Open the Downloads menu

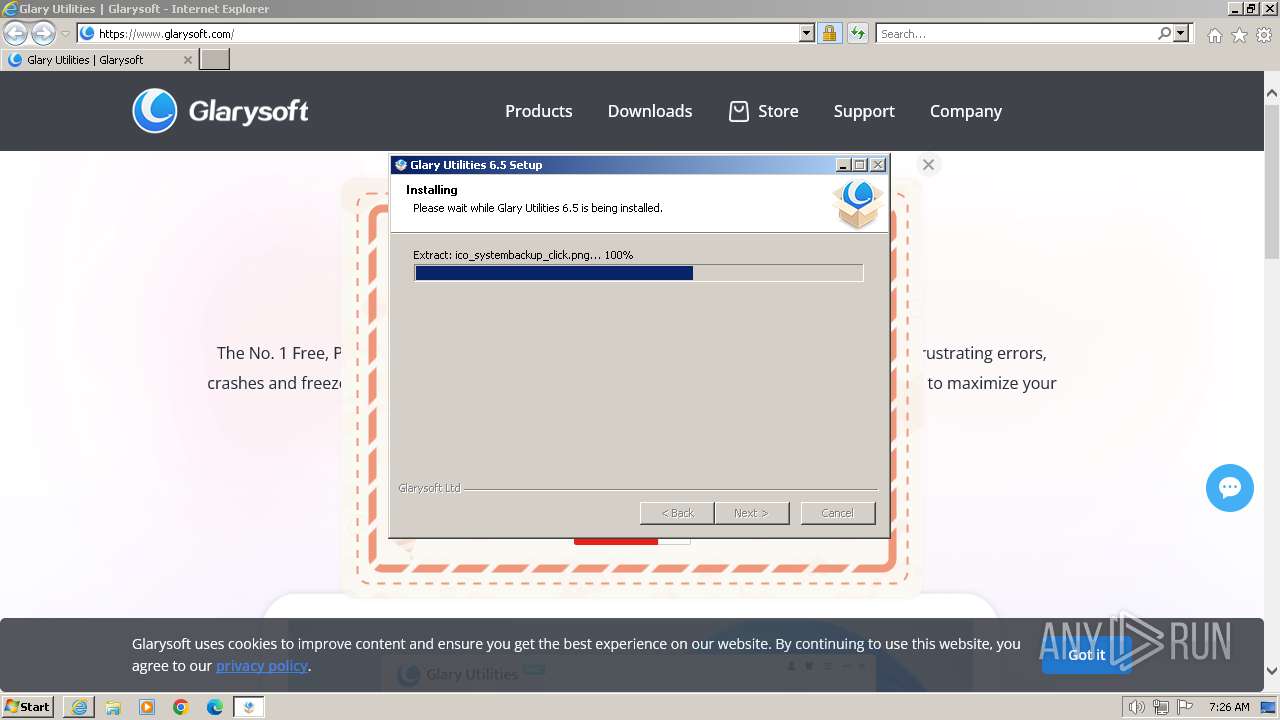click(649, 111)
